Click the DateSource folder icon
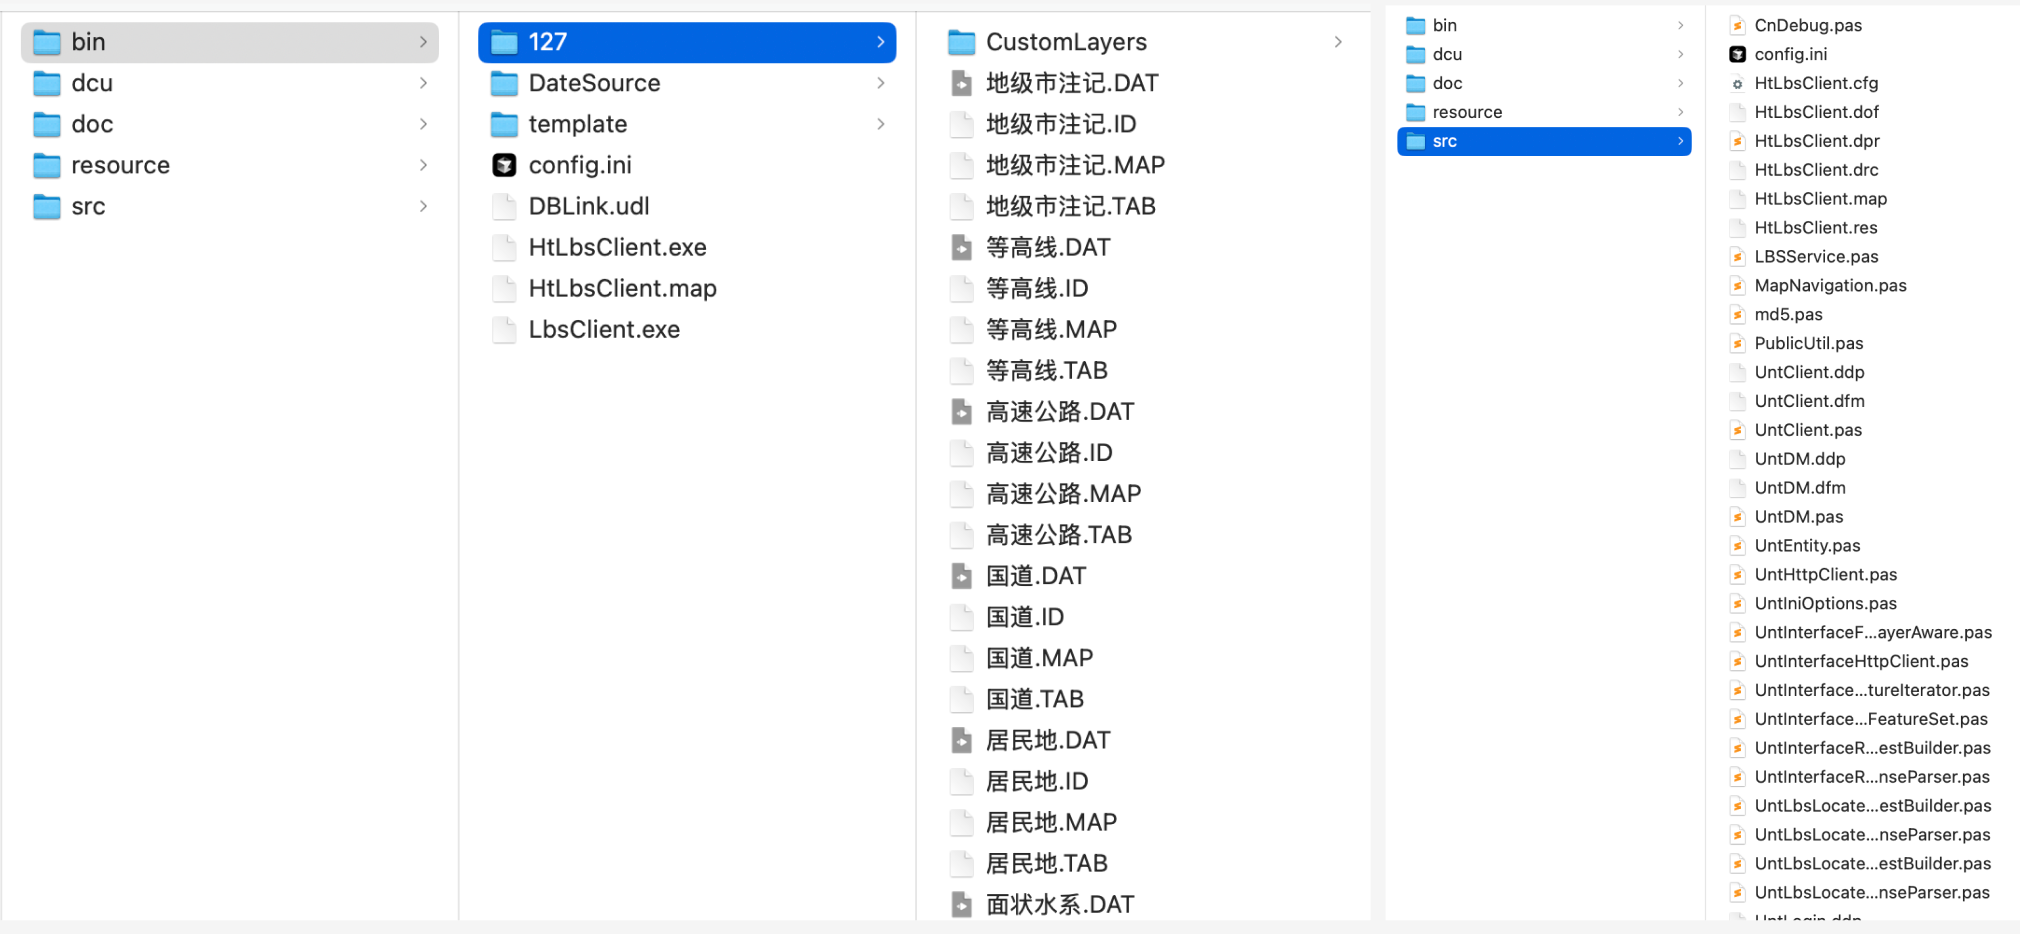Screen dimensions: 2020x934 tap(505, 83)
